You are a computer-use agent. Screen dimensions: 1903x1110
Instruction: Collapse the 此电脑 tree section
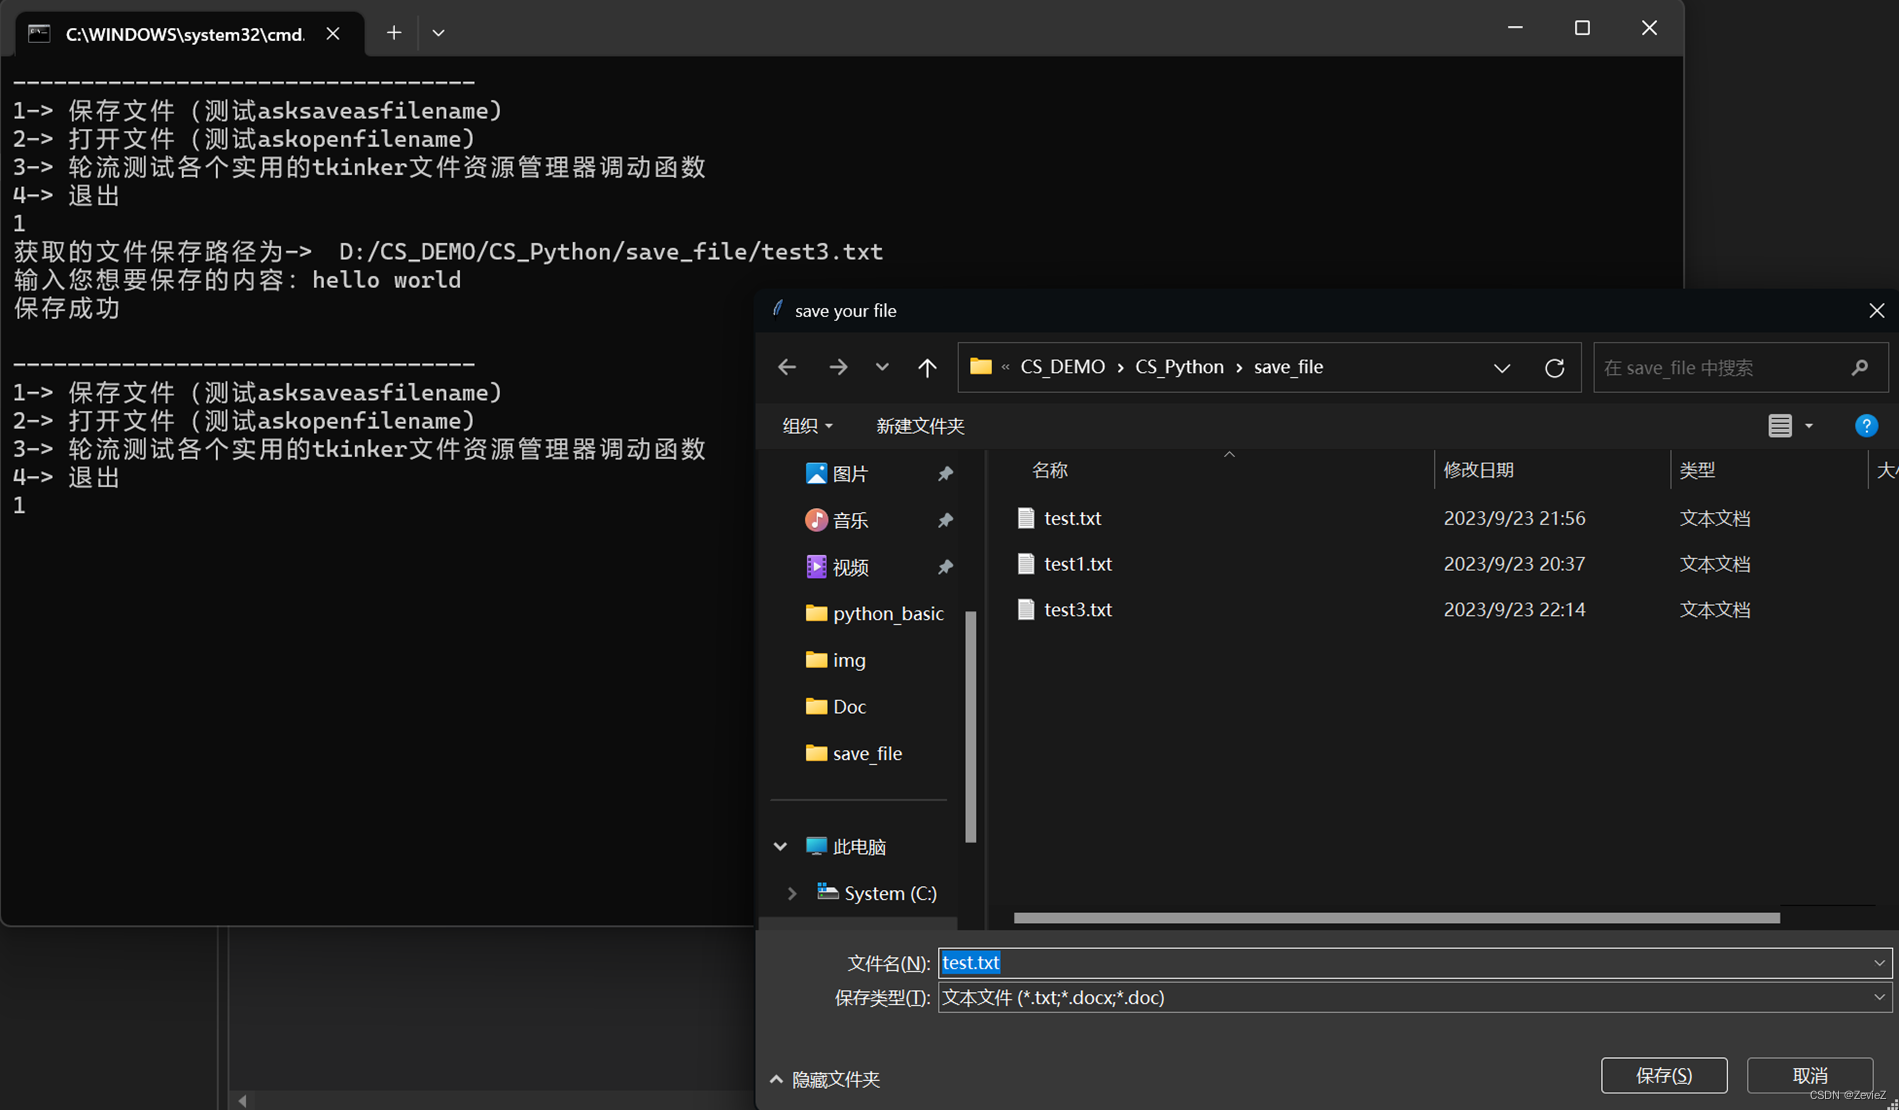pyautogui.click(x=780, y=845)
